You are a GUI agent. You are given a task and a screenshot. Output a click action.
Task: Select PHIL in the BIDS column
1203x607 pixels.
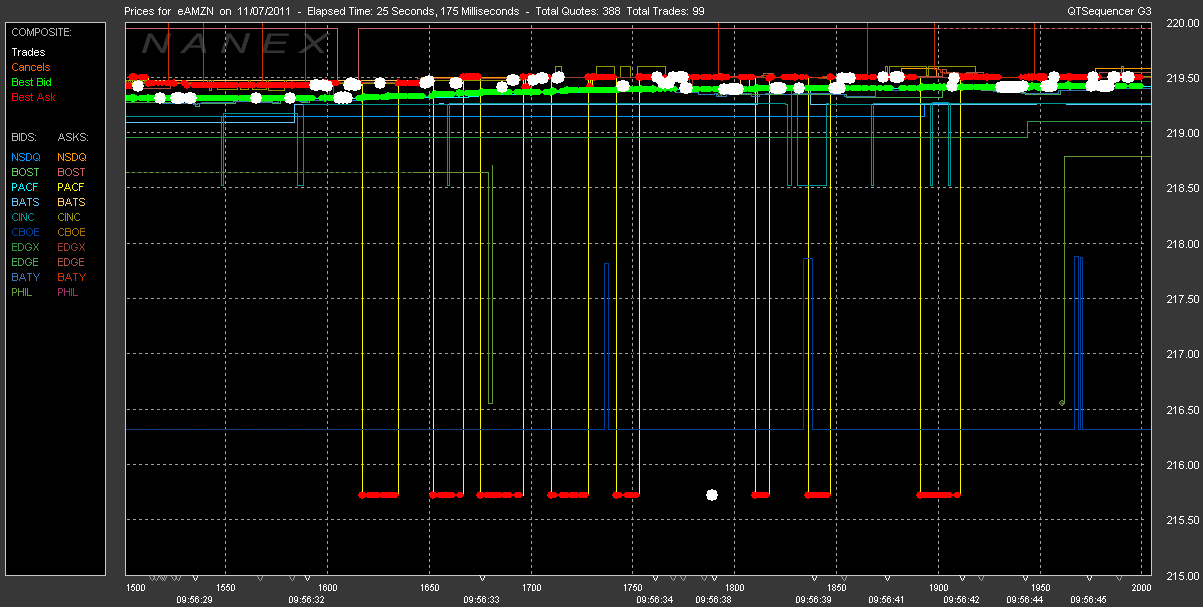tap(24, 292)
